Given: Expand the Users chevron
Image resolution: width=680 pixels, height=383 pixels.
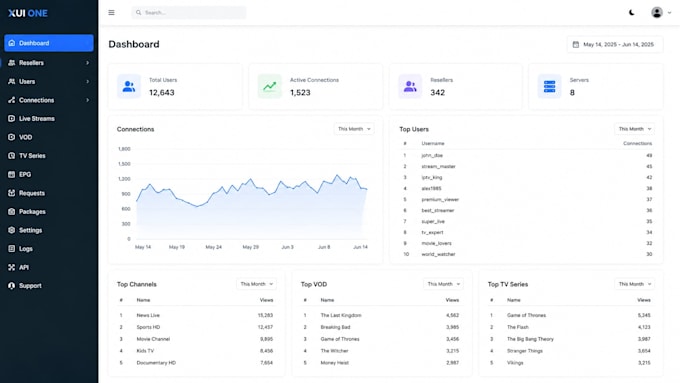Looking at the screenshot, I should click(88, 82).
